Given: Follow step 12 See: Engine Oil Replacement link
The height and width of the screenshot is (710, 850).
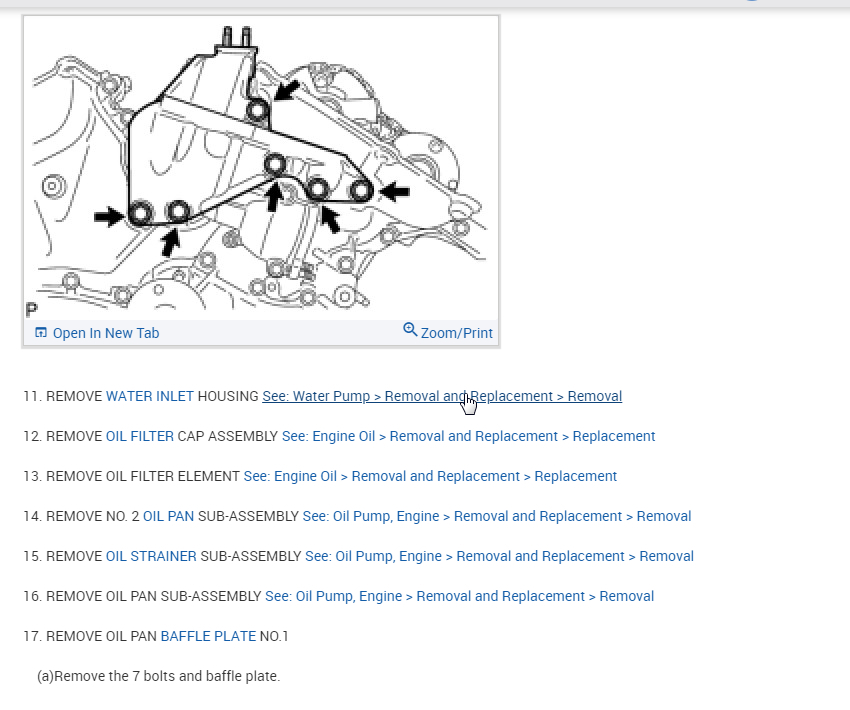Looking at the screenshot, I should click(x=468, y=436).
